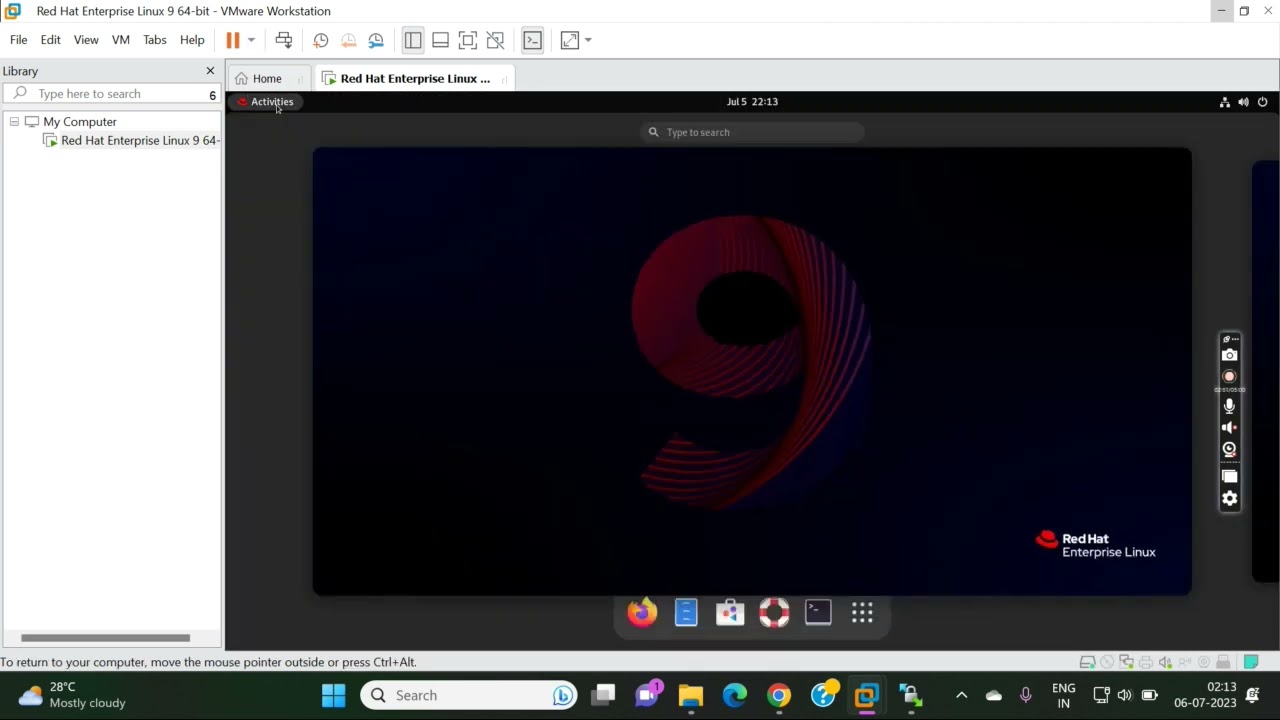Close the Red Hat Enterprise Linux tab
The width and height of the screenshot is (1280, 720).
pyautogui.click(x=505, y=79)
